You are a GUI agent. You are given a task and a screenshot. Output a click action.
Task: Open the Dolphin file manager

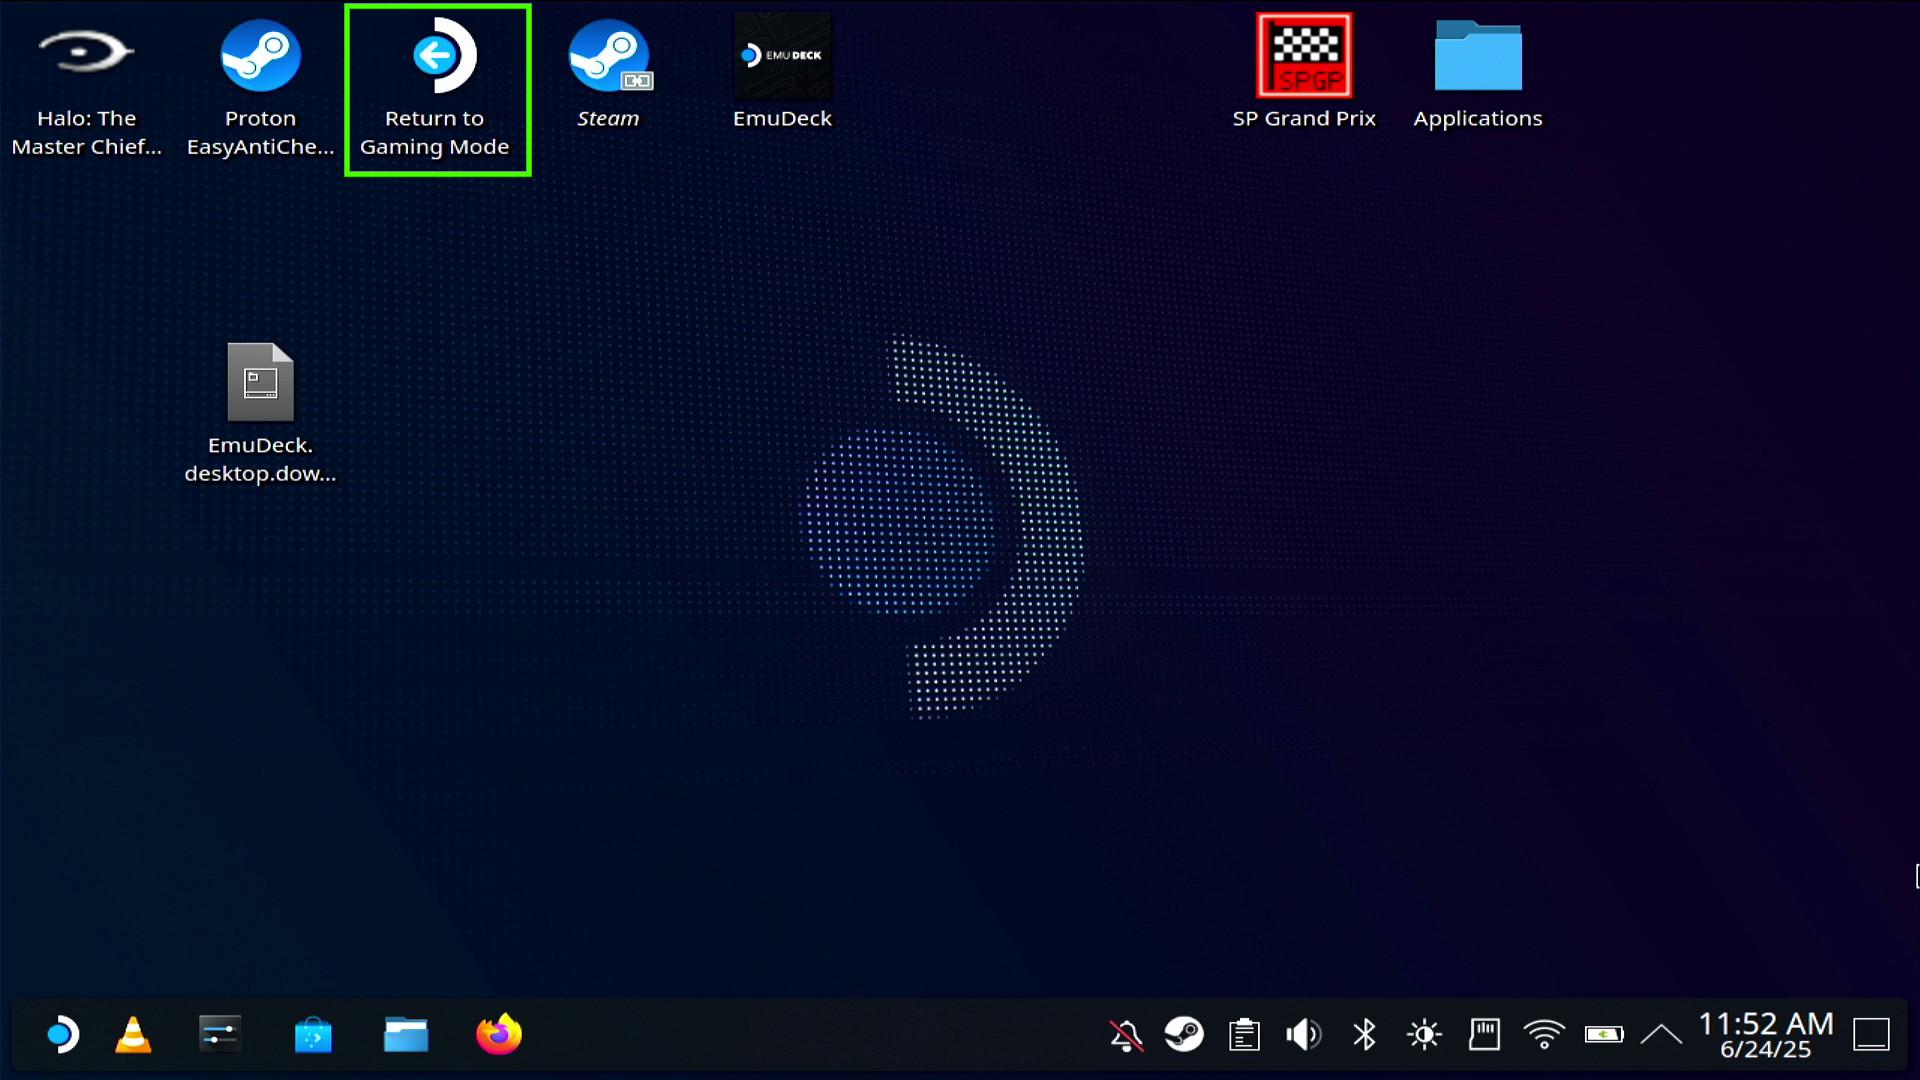pyautogui.click(x=406, y=1034)
